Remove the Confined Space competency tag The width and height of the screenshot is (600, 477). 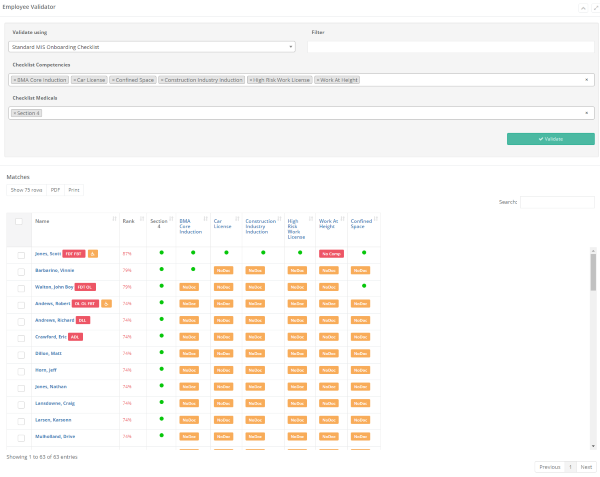113,80
